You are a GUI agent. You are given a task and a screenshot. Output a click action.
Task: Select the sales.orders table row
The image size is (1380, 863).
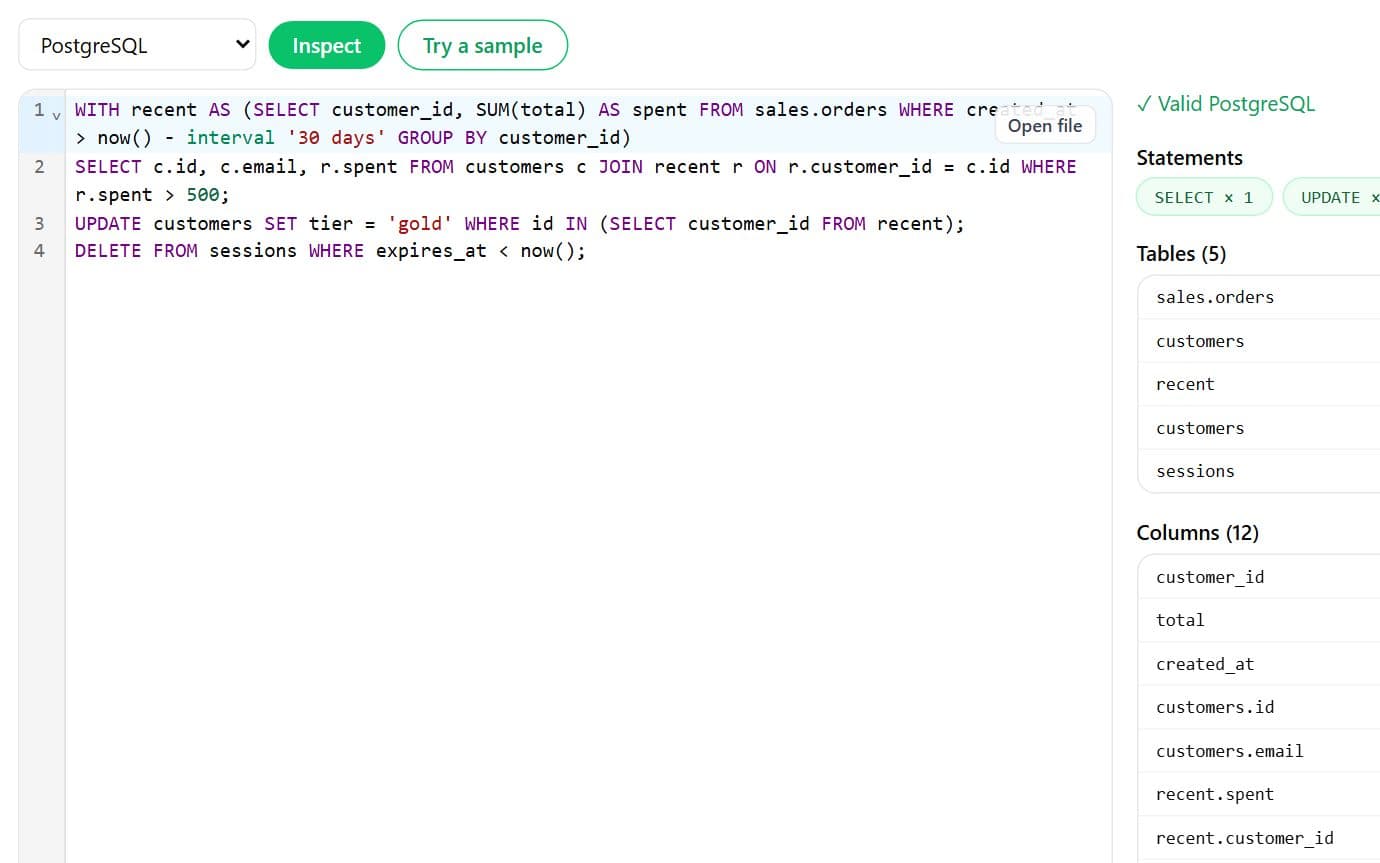[x=1259, y=297]
